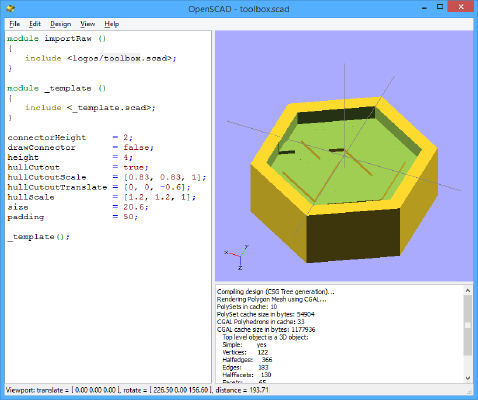The image size is (478, 400).
Task: Click the OpenSCAD application icon in title bar
Action: [x=10, y=8]
